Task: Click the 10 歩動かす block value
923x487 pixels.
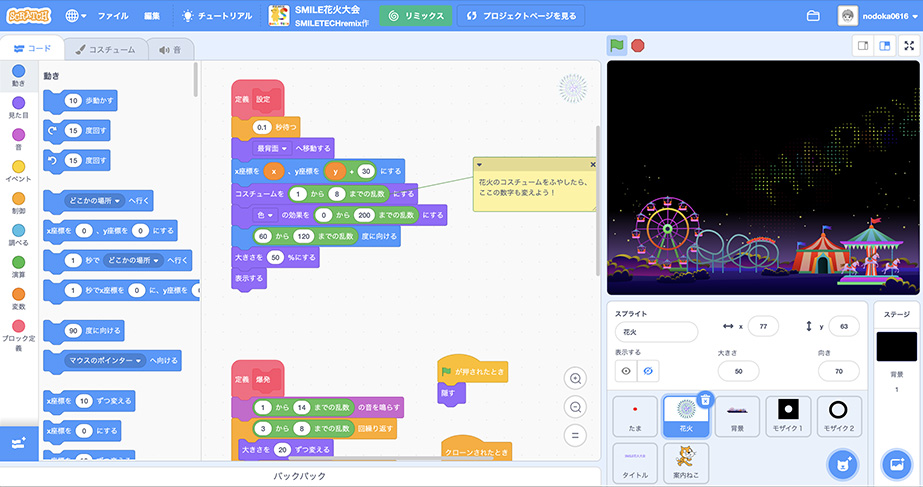Action: pos(73,101)
